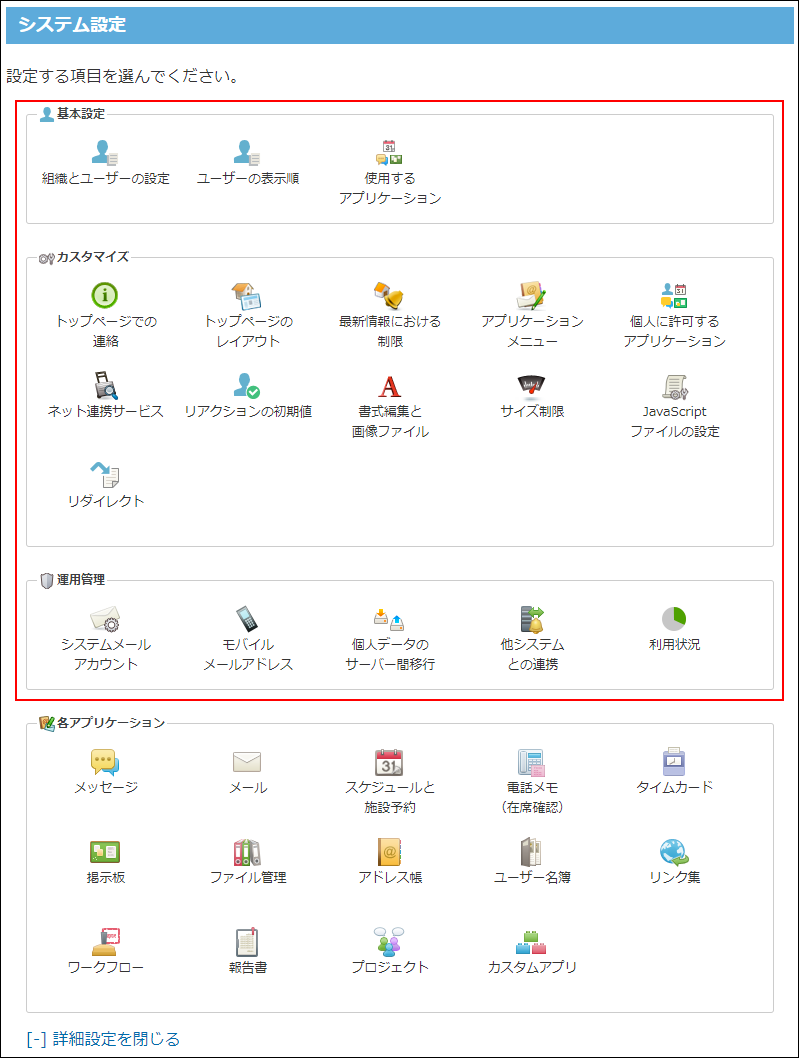
Task: Open トップページのレイアウト icon
Action: click(247, 296)
